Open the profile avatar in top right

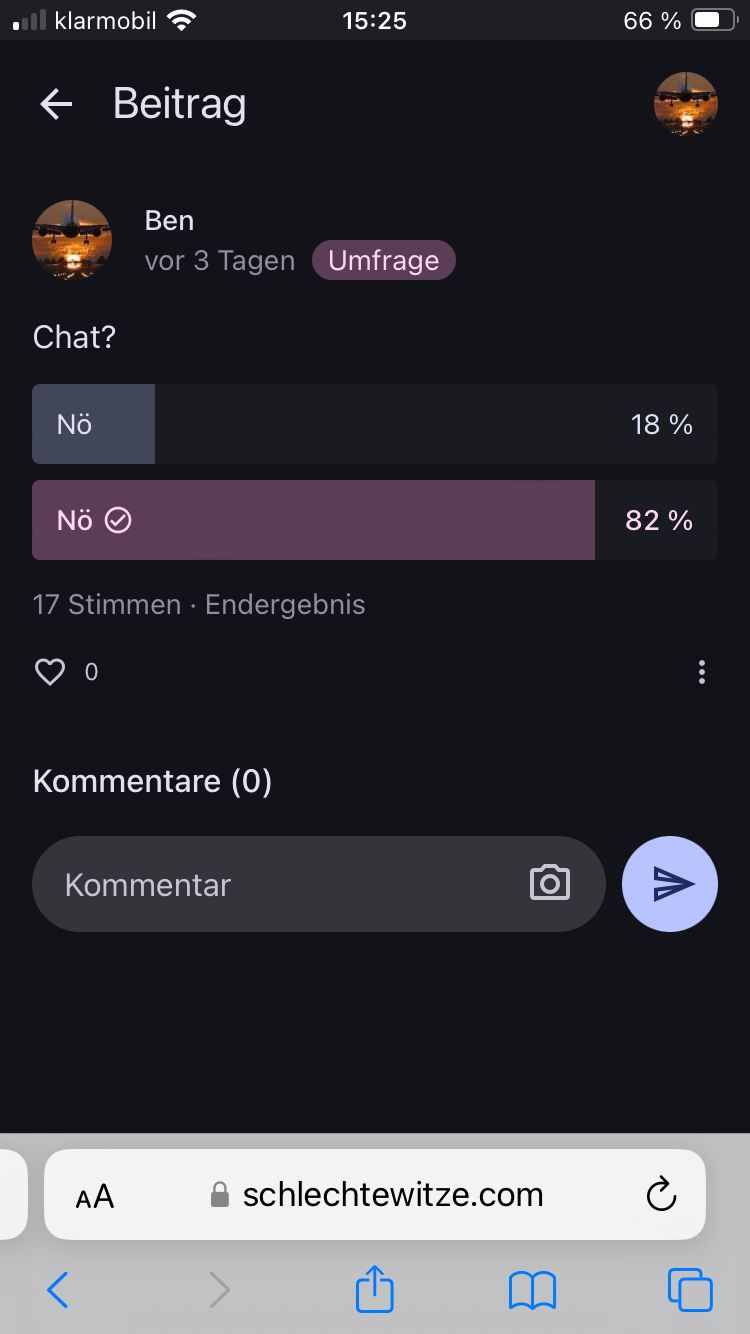click(x=686, y=104)
